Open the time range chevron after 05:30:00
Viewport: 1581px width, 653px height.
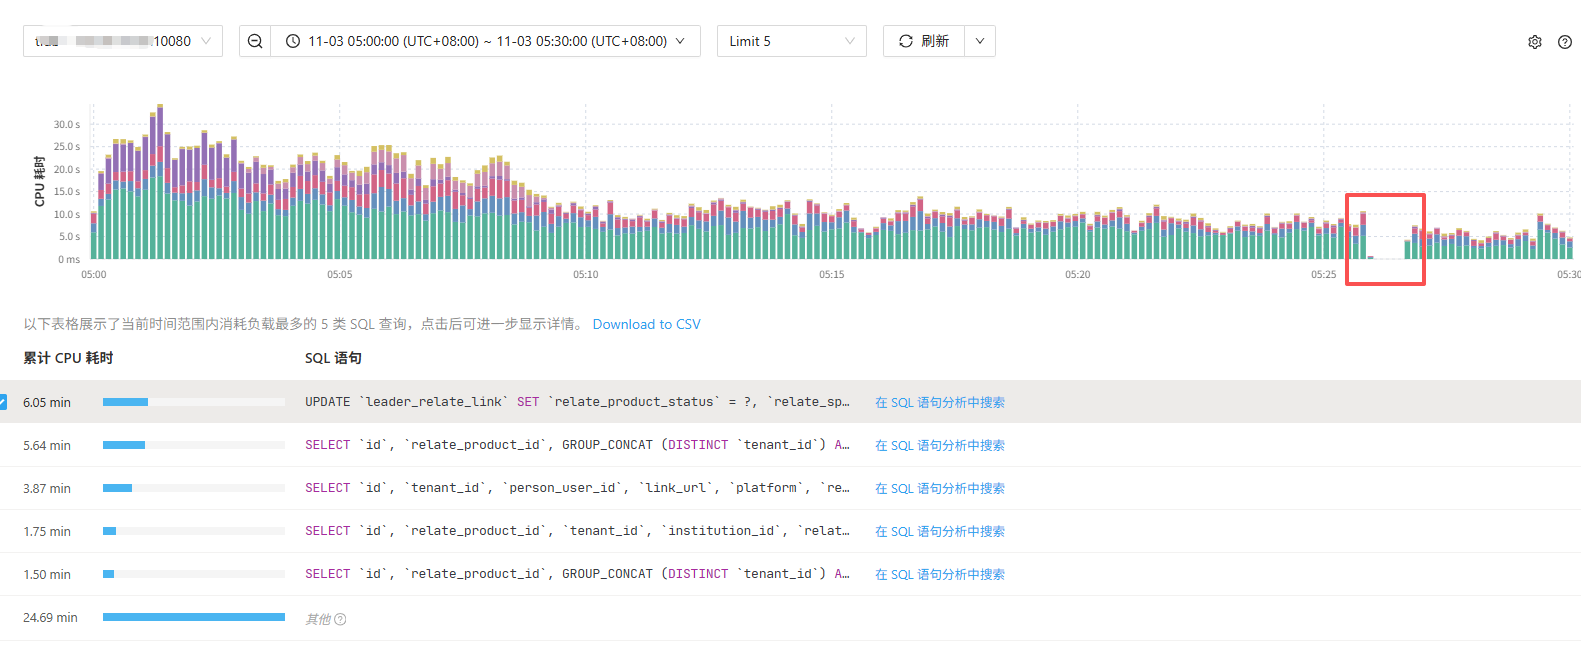point(680,41)
